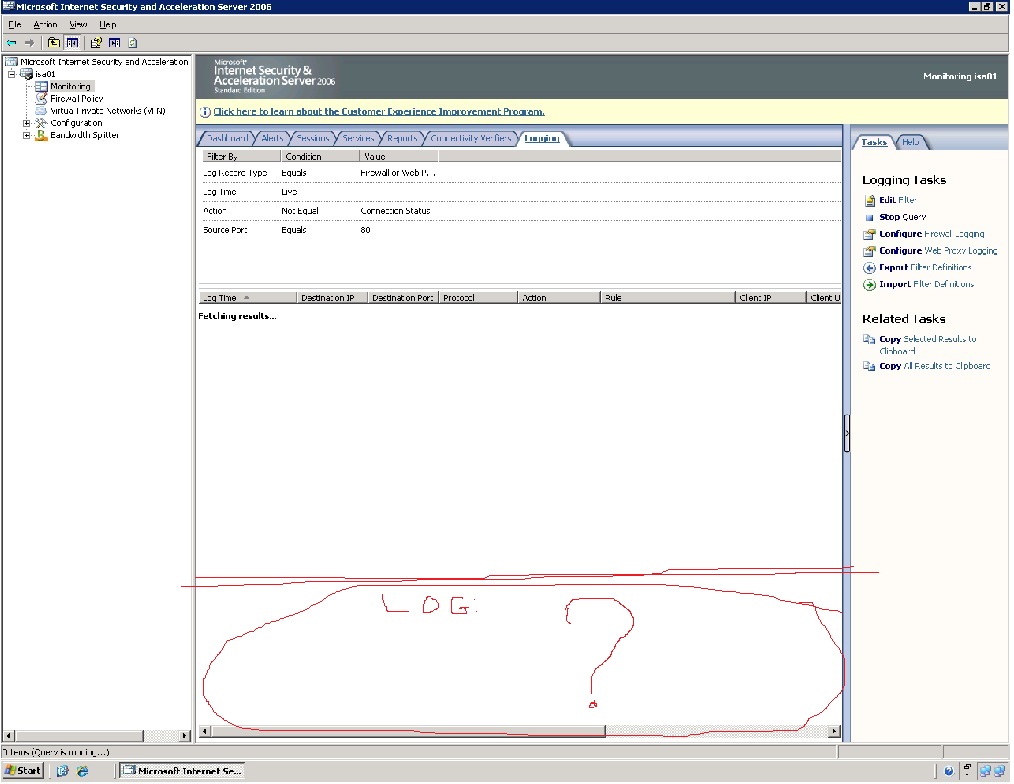This screenshot has height=784, width=1014.
Task: Click the Import Filter Definitions arrow icon
Action: click(870, 285)
